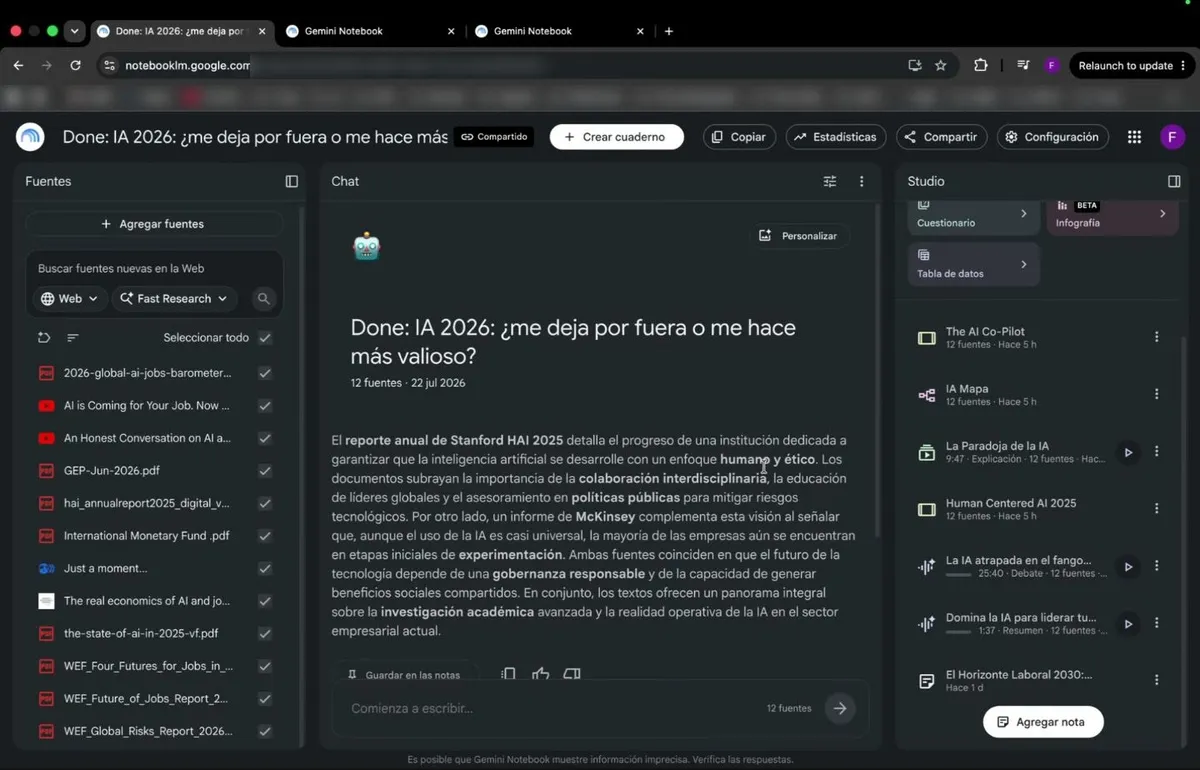Expand the Infografía card options
Screen dimensions: 1200x770
(1162, 213)
